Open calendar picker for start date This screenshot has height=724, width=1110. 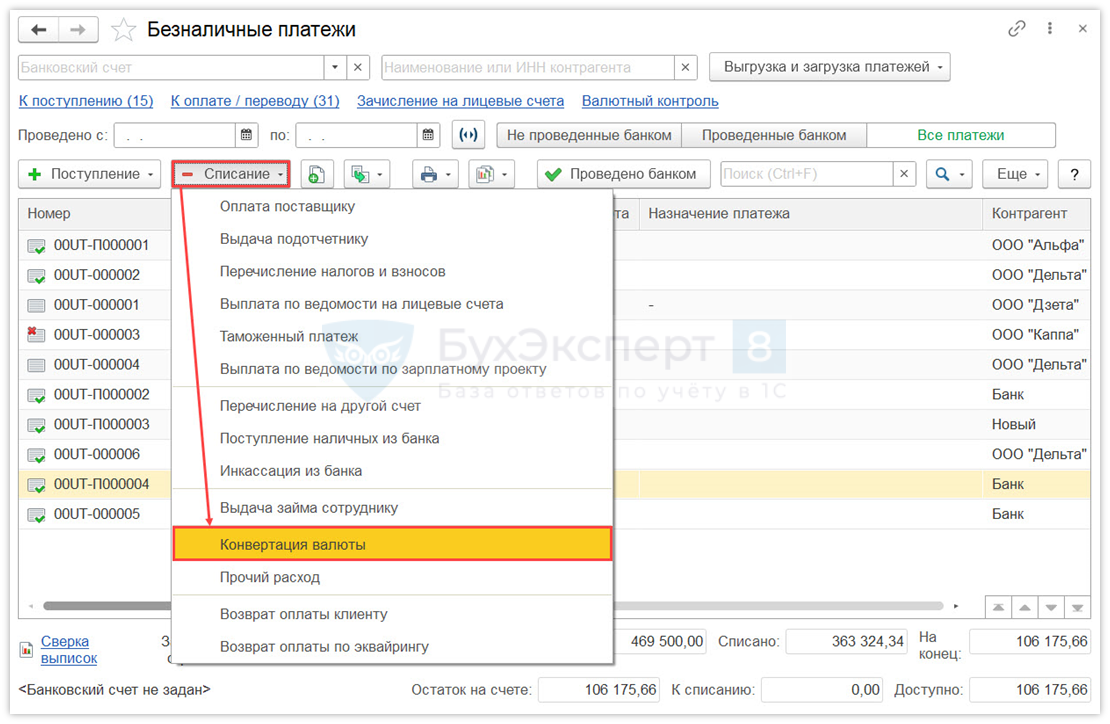click(247, 135)
